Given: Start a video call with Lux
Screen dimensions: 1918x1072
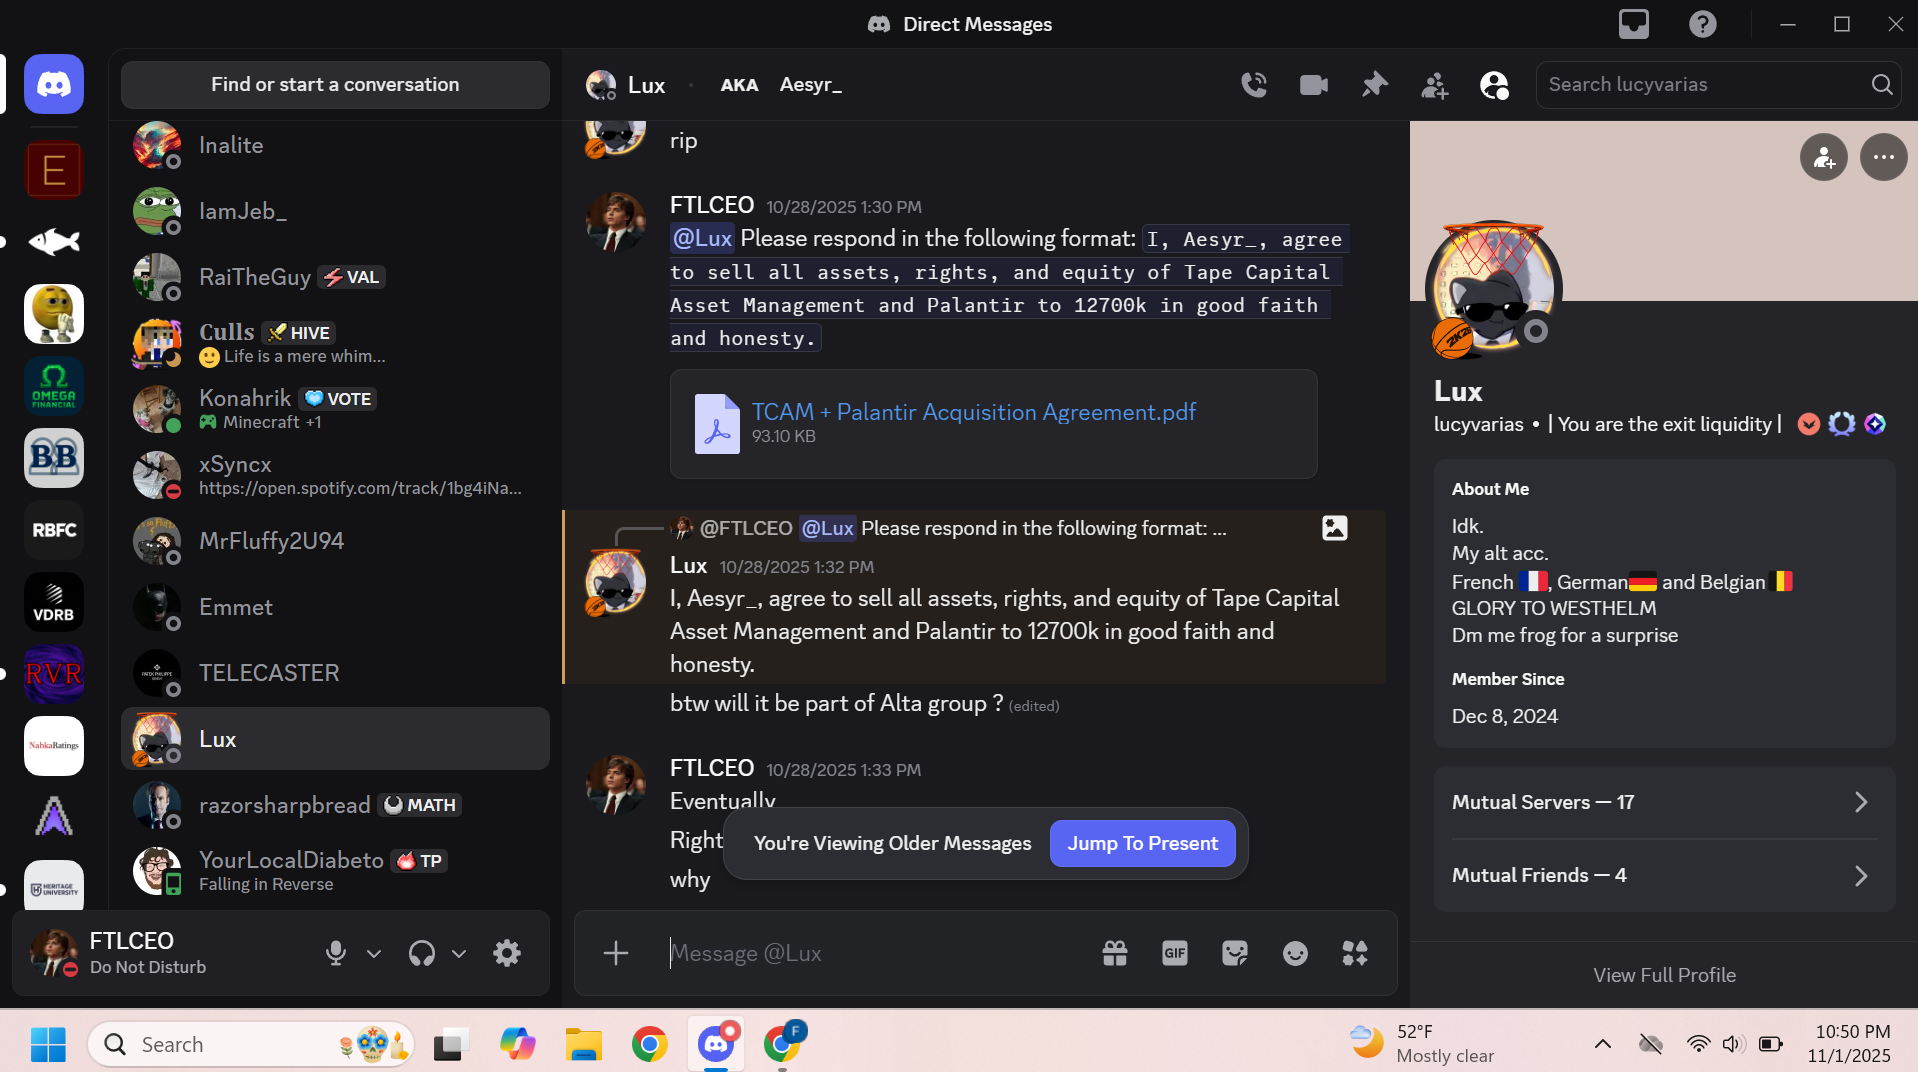Looking at the screenshot, I should click(1313, 85).
